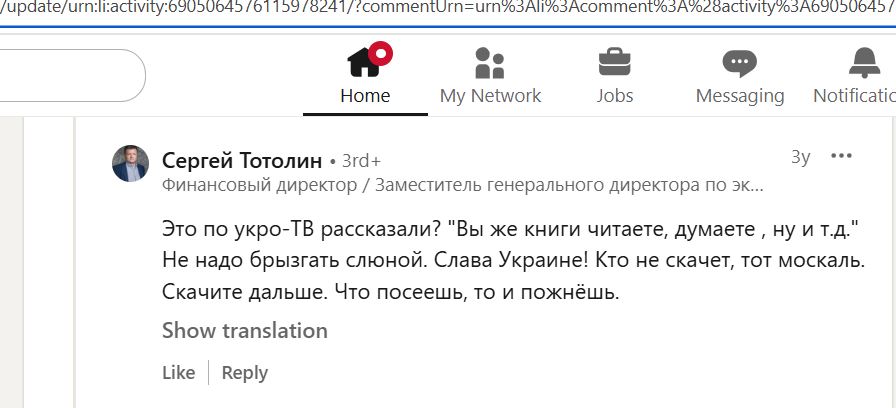Open Сергей Тотолин's profile name link
This screenshot has height=408, width=896.
242,161
